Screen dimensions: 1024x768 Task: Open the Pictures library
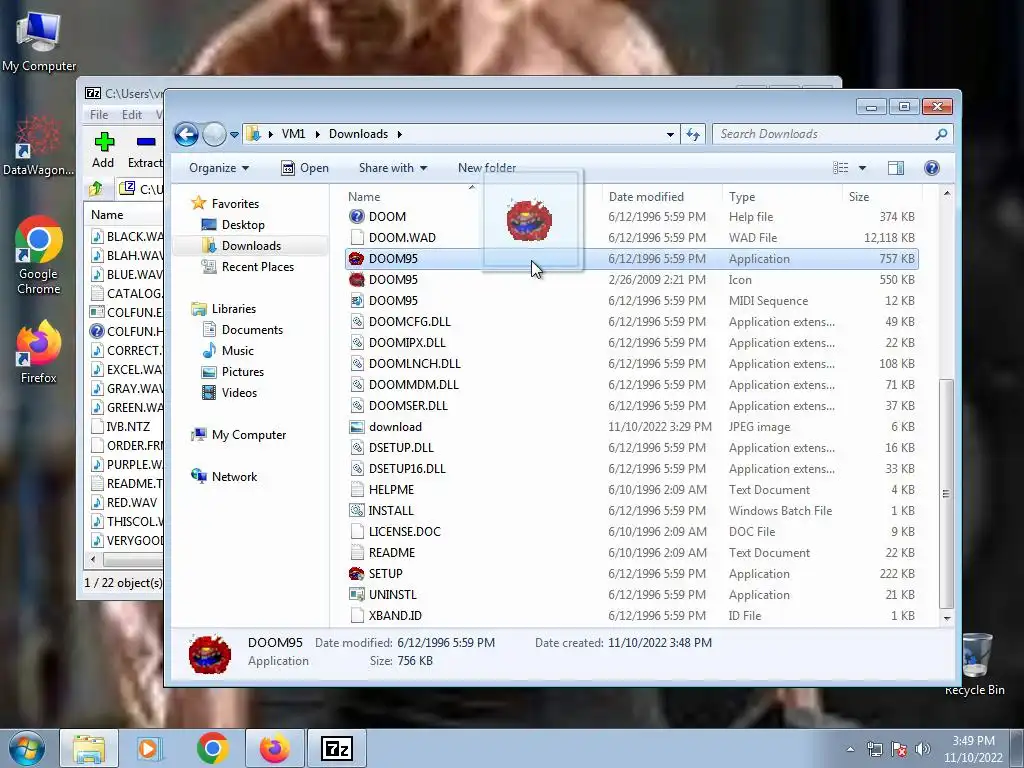pyautogui.click(x=242, y=372)
